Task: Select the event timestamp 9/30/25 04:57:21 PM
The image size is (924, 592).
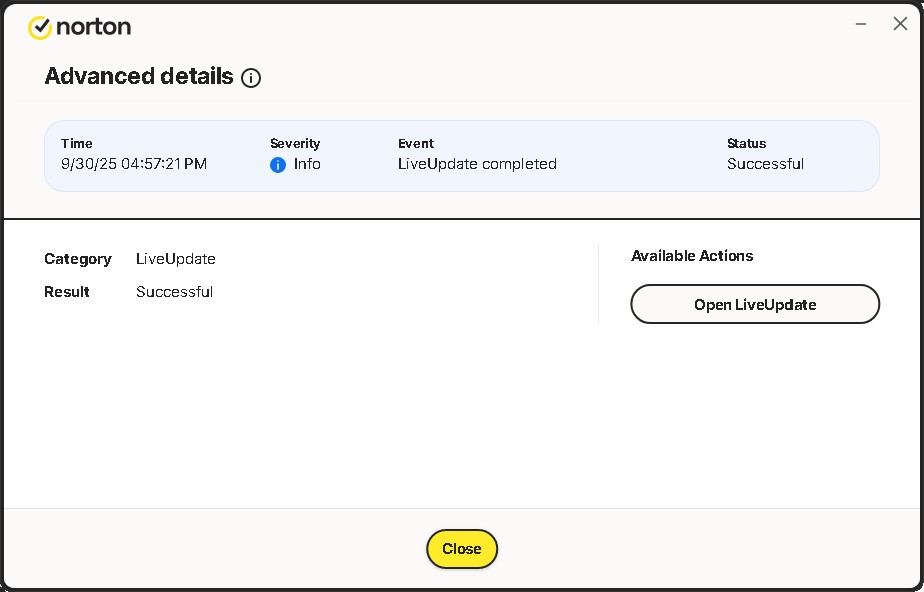Action: [134, 164]
